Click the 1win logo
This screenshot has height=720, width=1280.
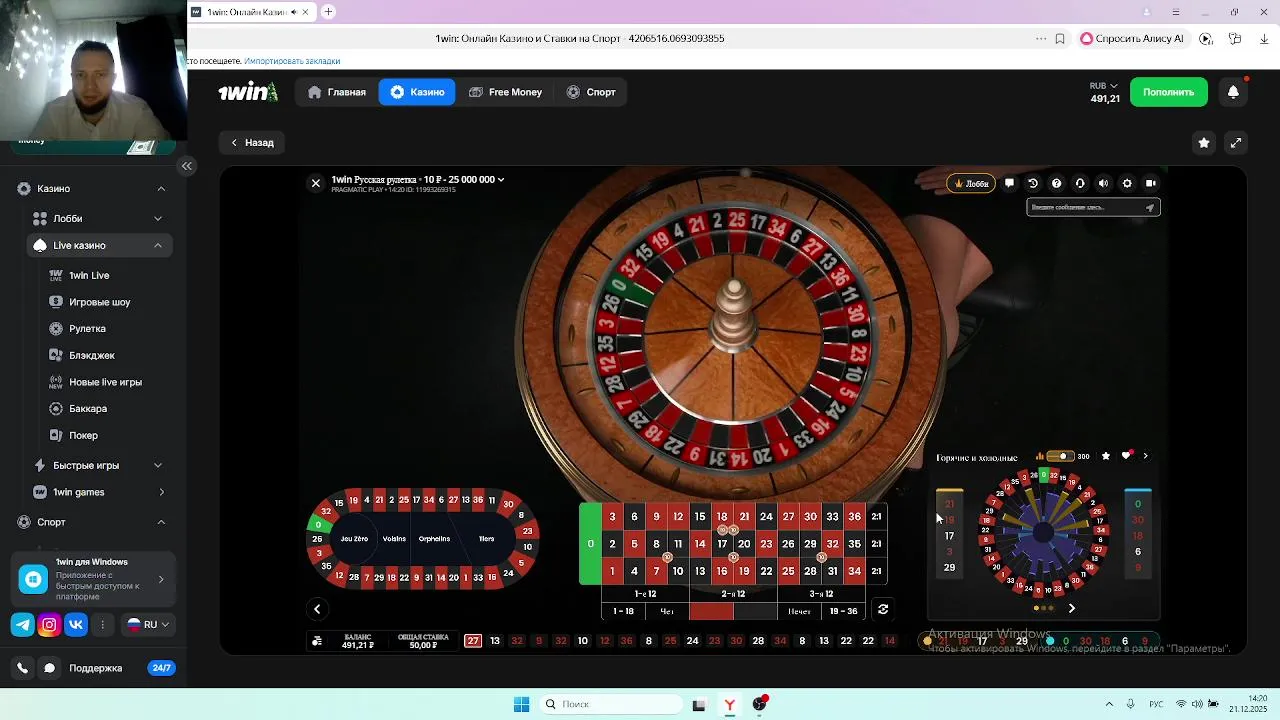[x=248, y=92]
